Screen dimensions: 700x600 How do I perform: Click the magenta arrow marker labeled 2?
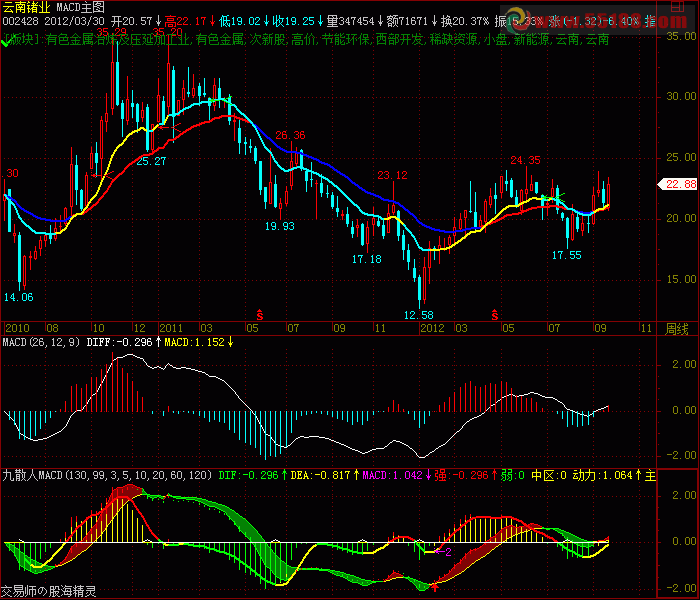point(443,551)
